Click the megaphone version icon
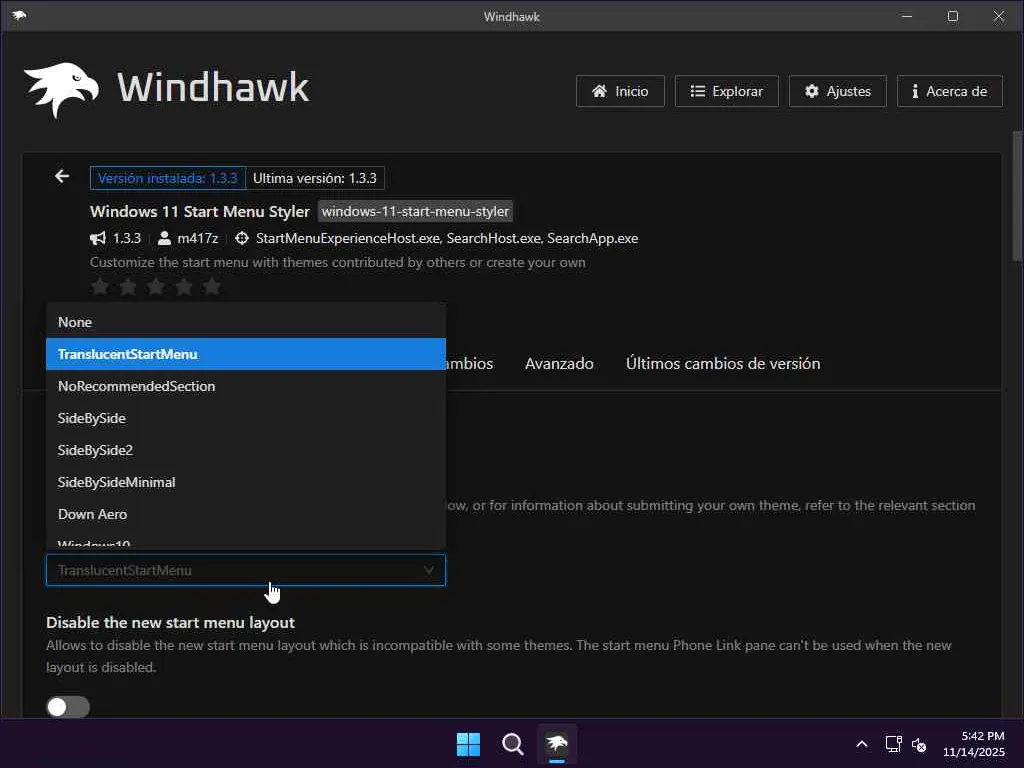This screenshot has height=768, width=1024. click(x=98, y=238)
